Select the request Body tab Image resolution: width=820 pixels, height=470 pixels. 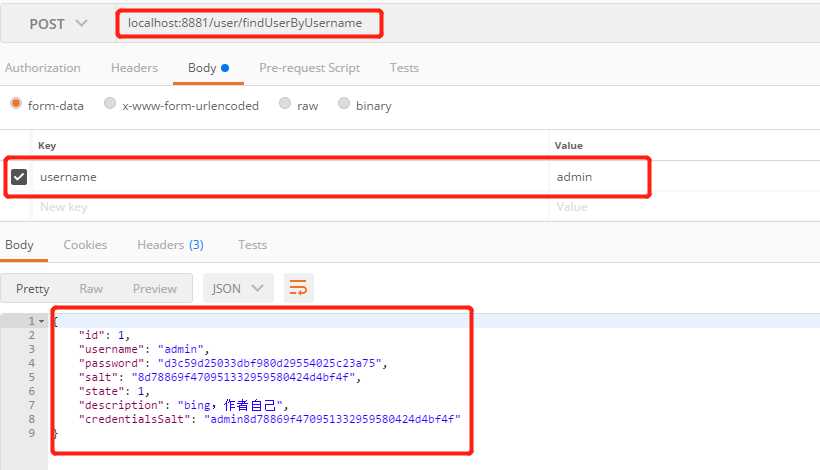coord(208,68)
